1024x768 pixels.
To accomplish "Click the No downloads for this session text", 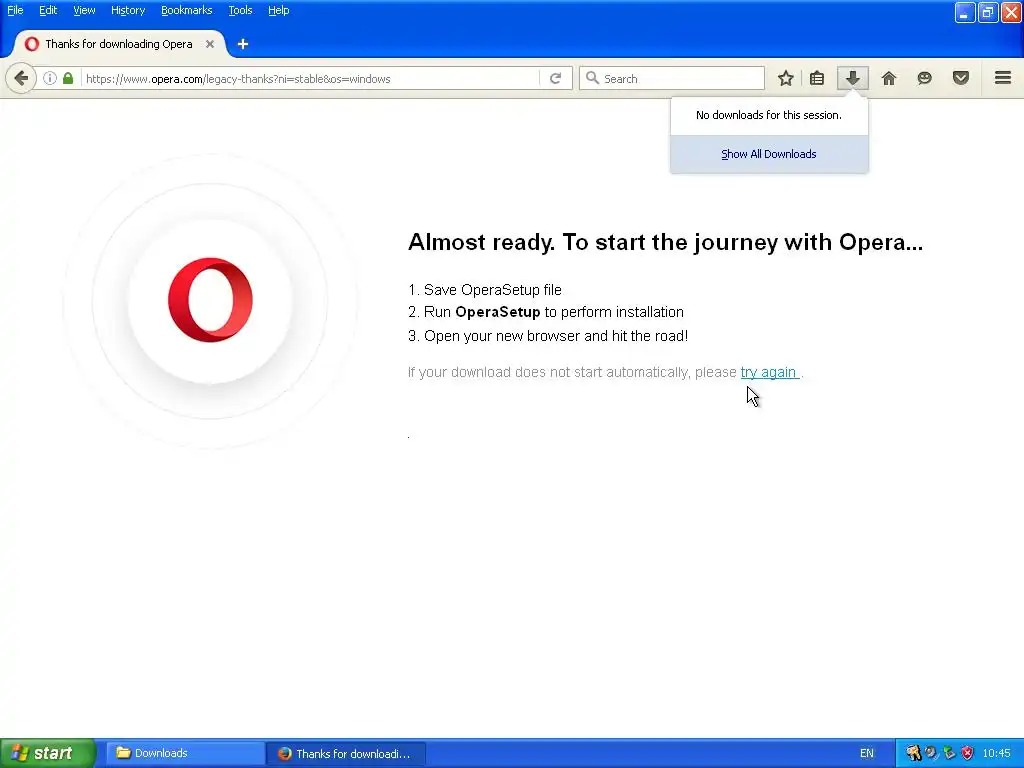I will point(769,115).
